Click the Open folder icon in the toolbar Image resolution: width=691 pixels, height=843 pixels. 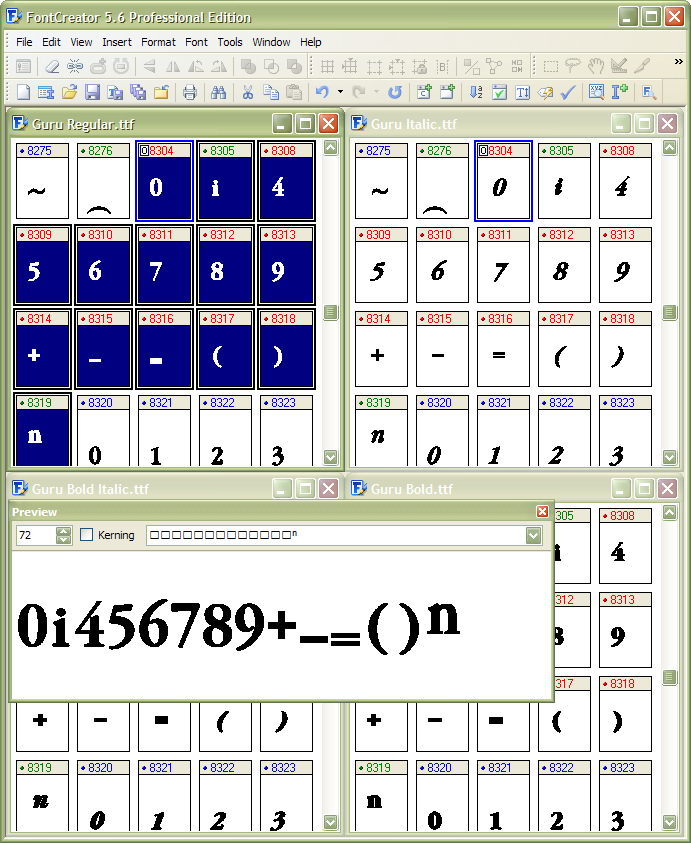point(69,92)
